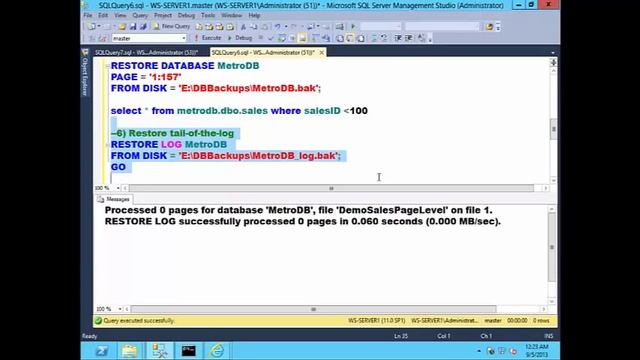Click the Start debugging green arrow icon
This screenshot has height=360, width=640.
pos(353,27)
